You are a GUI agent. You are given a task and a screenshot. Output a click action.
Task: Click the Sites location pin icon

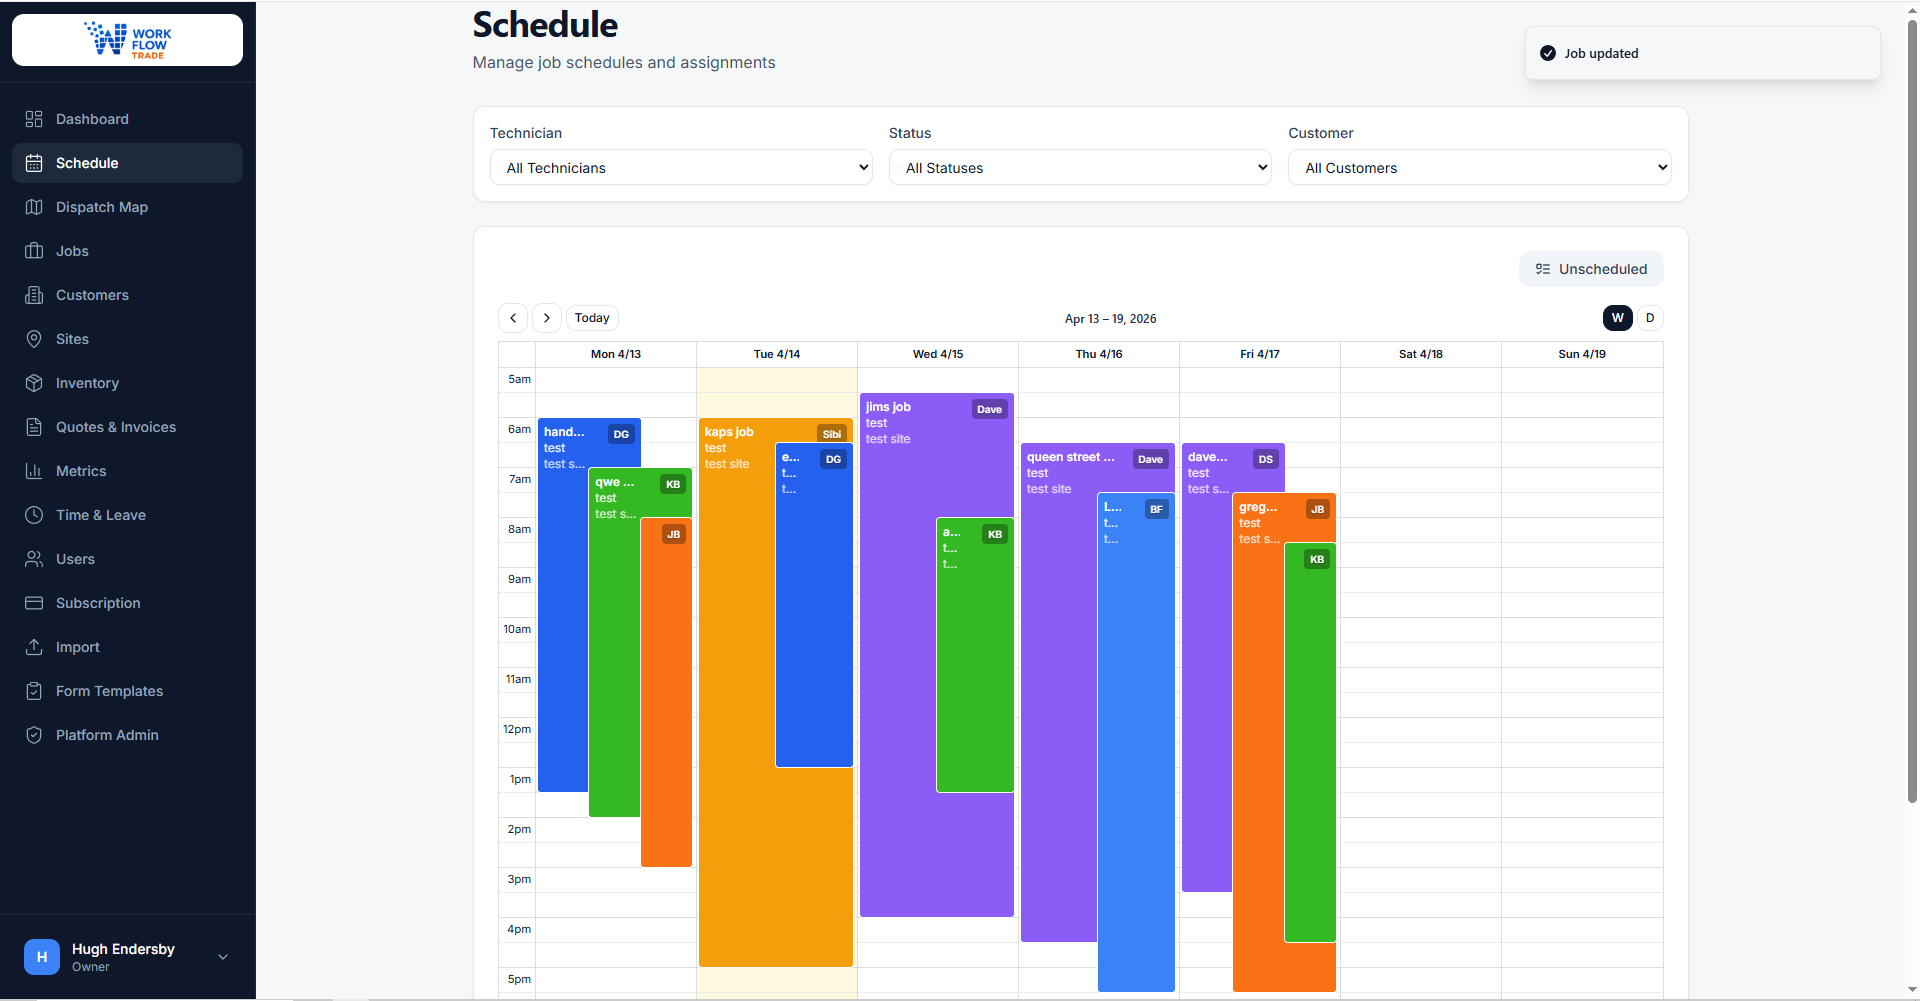click(x=34, y=339)
